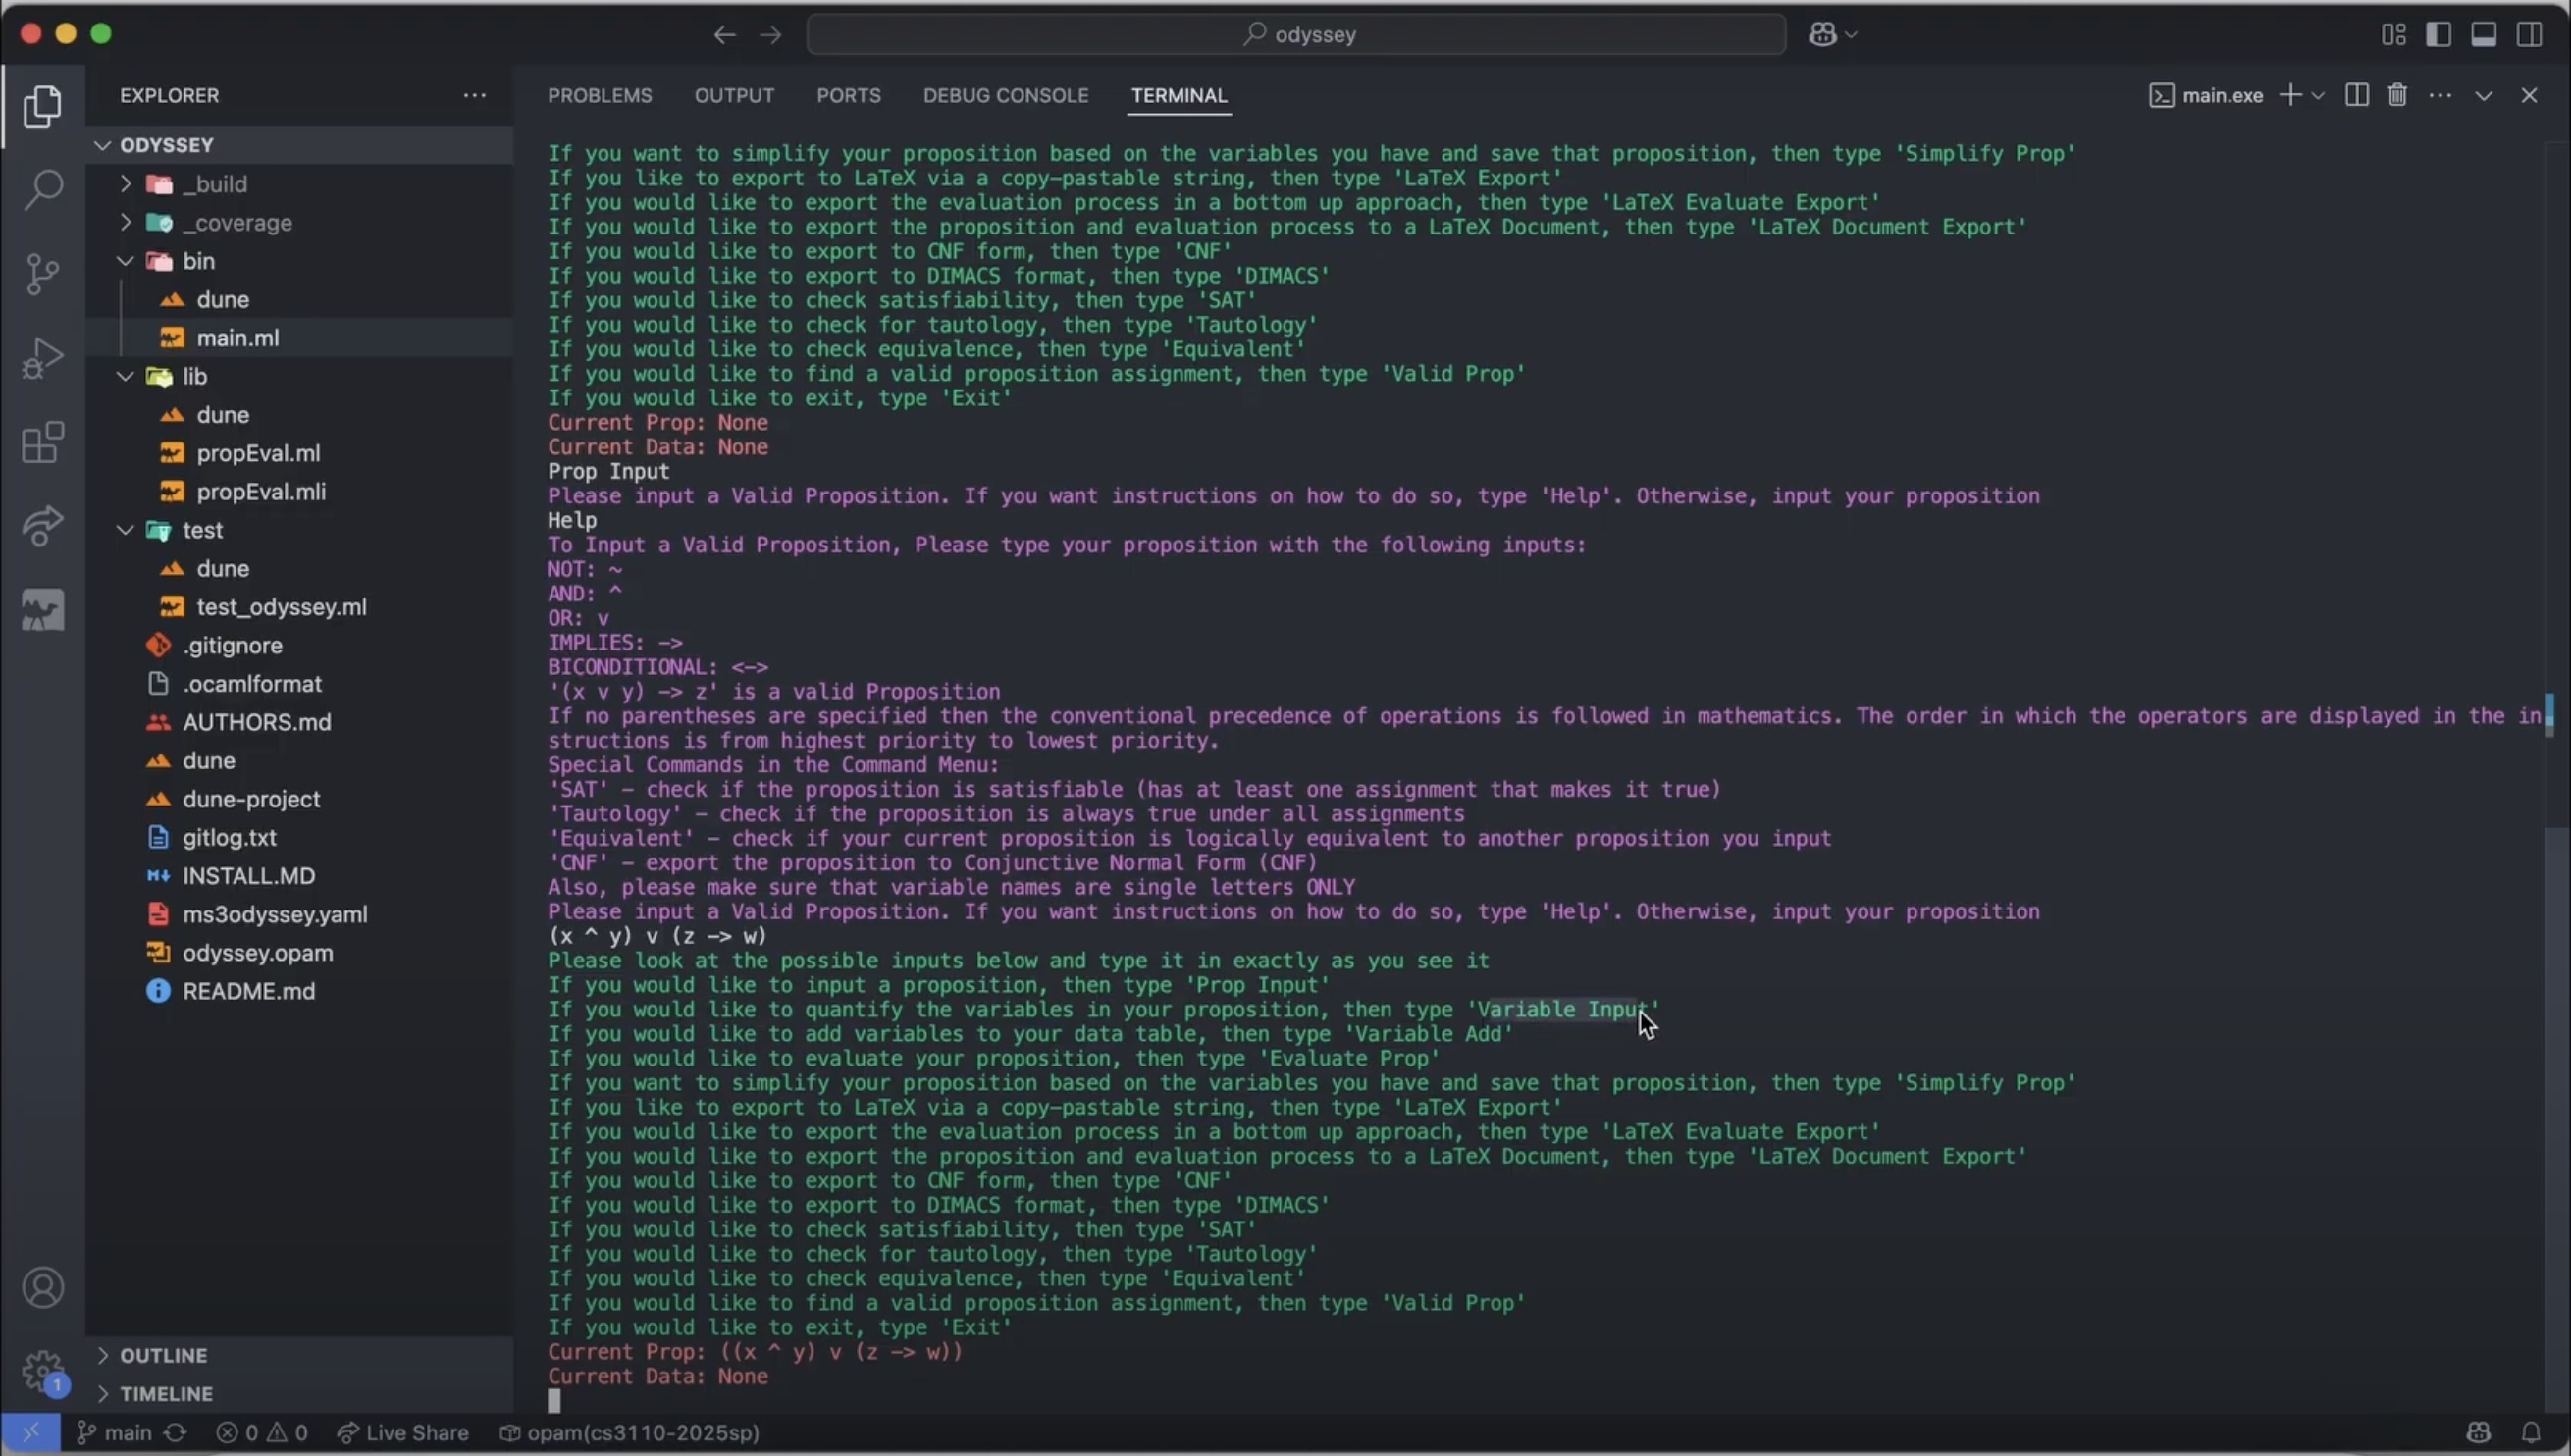This screenshot has width=2571, height=1456.
Task: Toggle the primary side bar visibility
Action: pyautogui.click(x=2438, y=34)
